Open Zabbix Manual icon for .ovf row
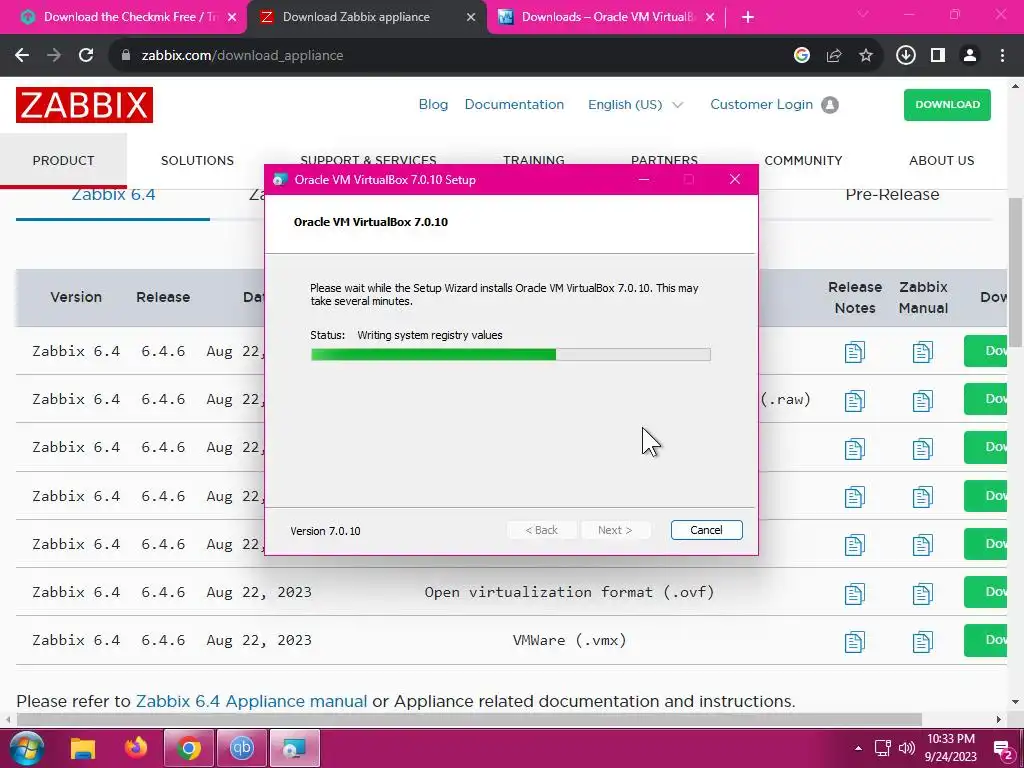1024x768 pixels. pyautogui.click(x=922, y=593)
